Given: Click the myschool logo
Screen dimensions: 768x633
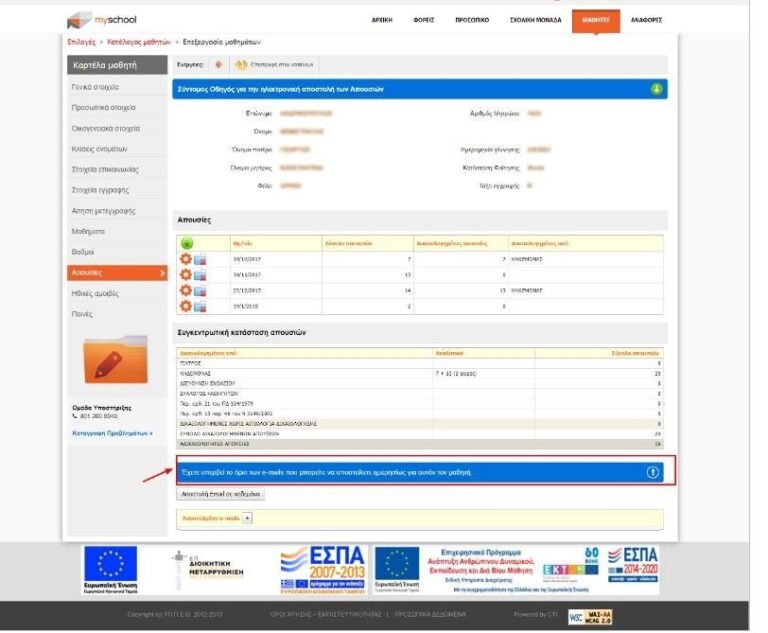Looking at the screenshot, I should 102,20.
